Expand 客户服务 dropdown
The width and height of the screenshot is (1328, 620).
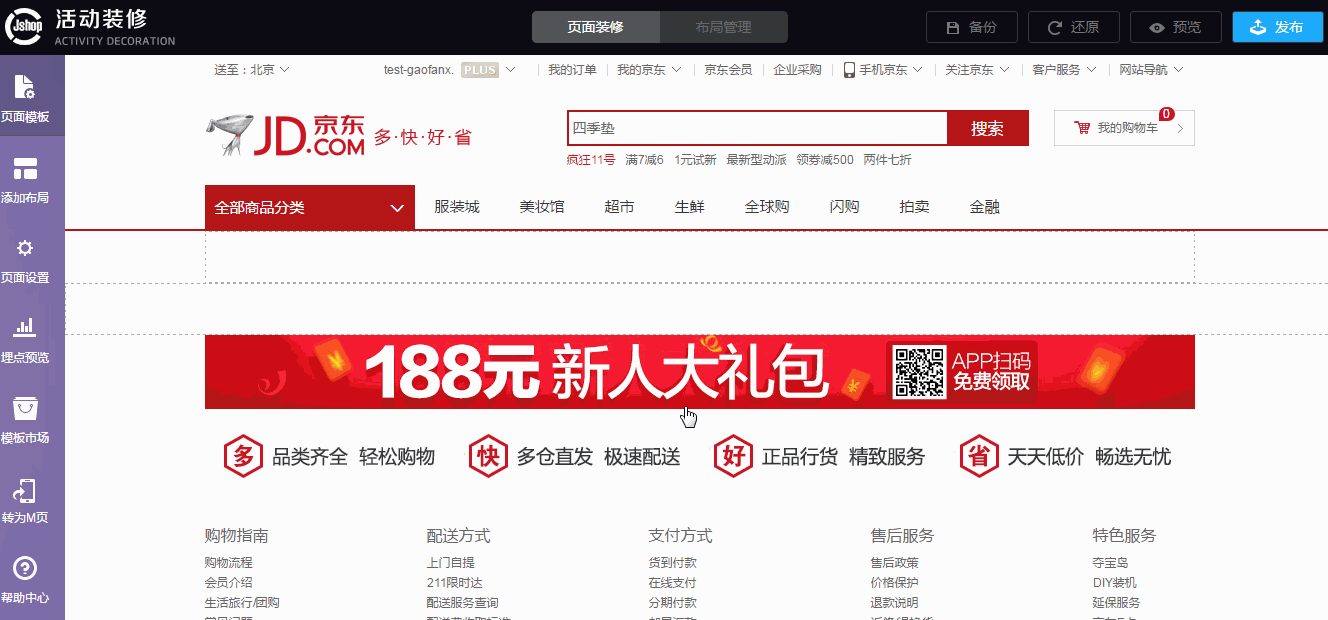tap(1065, 70)
